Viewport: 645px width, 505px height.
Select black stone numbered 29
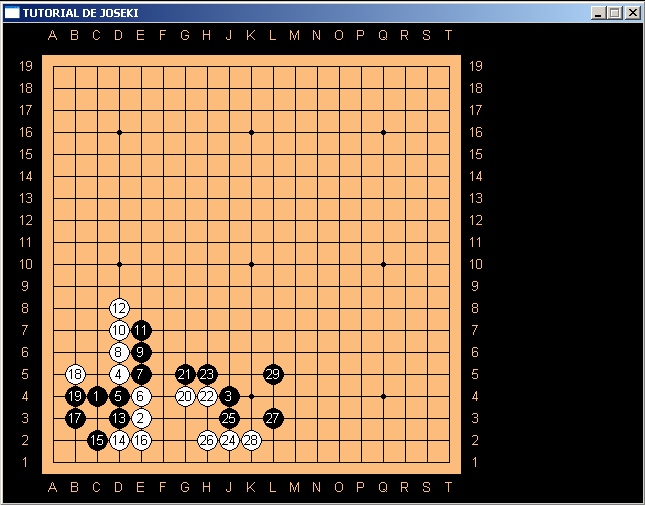[273, 374]
